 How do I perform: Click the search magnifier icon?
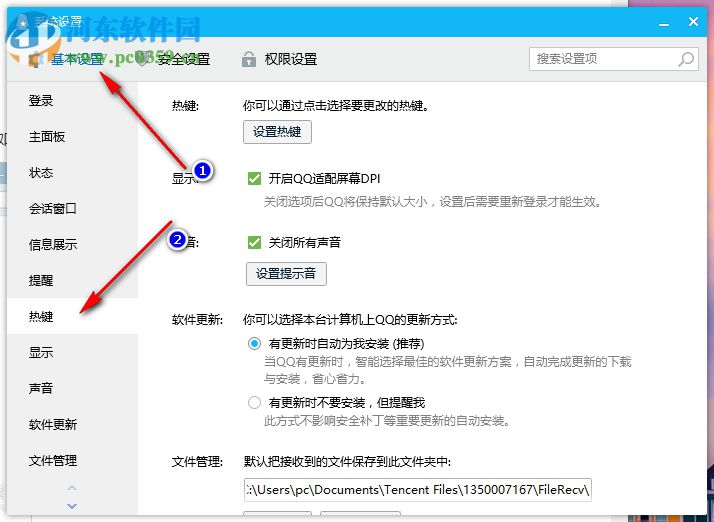pos(686,59)
